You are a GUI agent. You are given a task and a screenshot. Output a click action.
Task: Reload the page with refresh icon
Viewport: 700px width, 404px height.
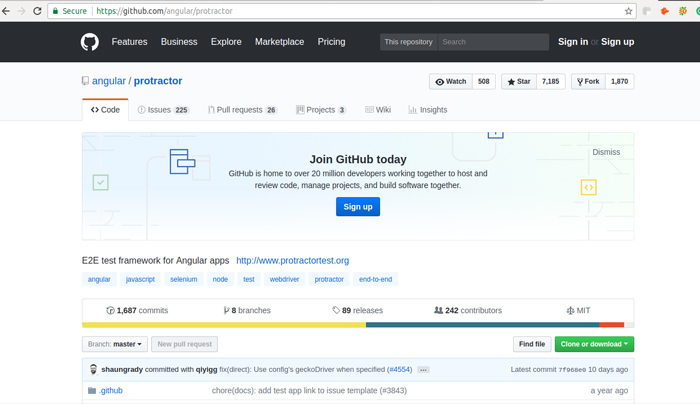[37, 11]
